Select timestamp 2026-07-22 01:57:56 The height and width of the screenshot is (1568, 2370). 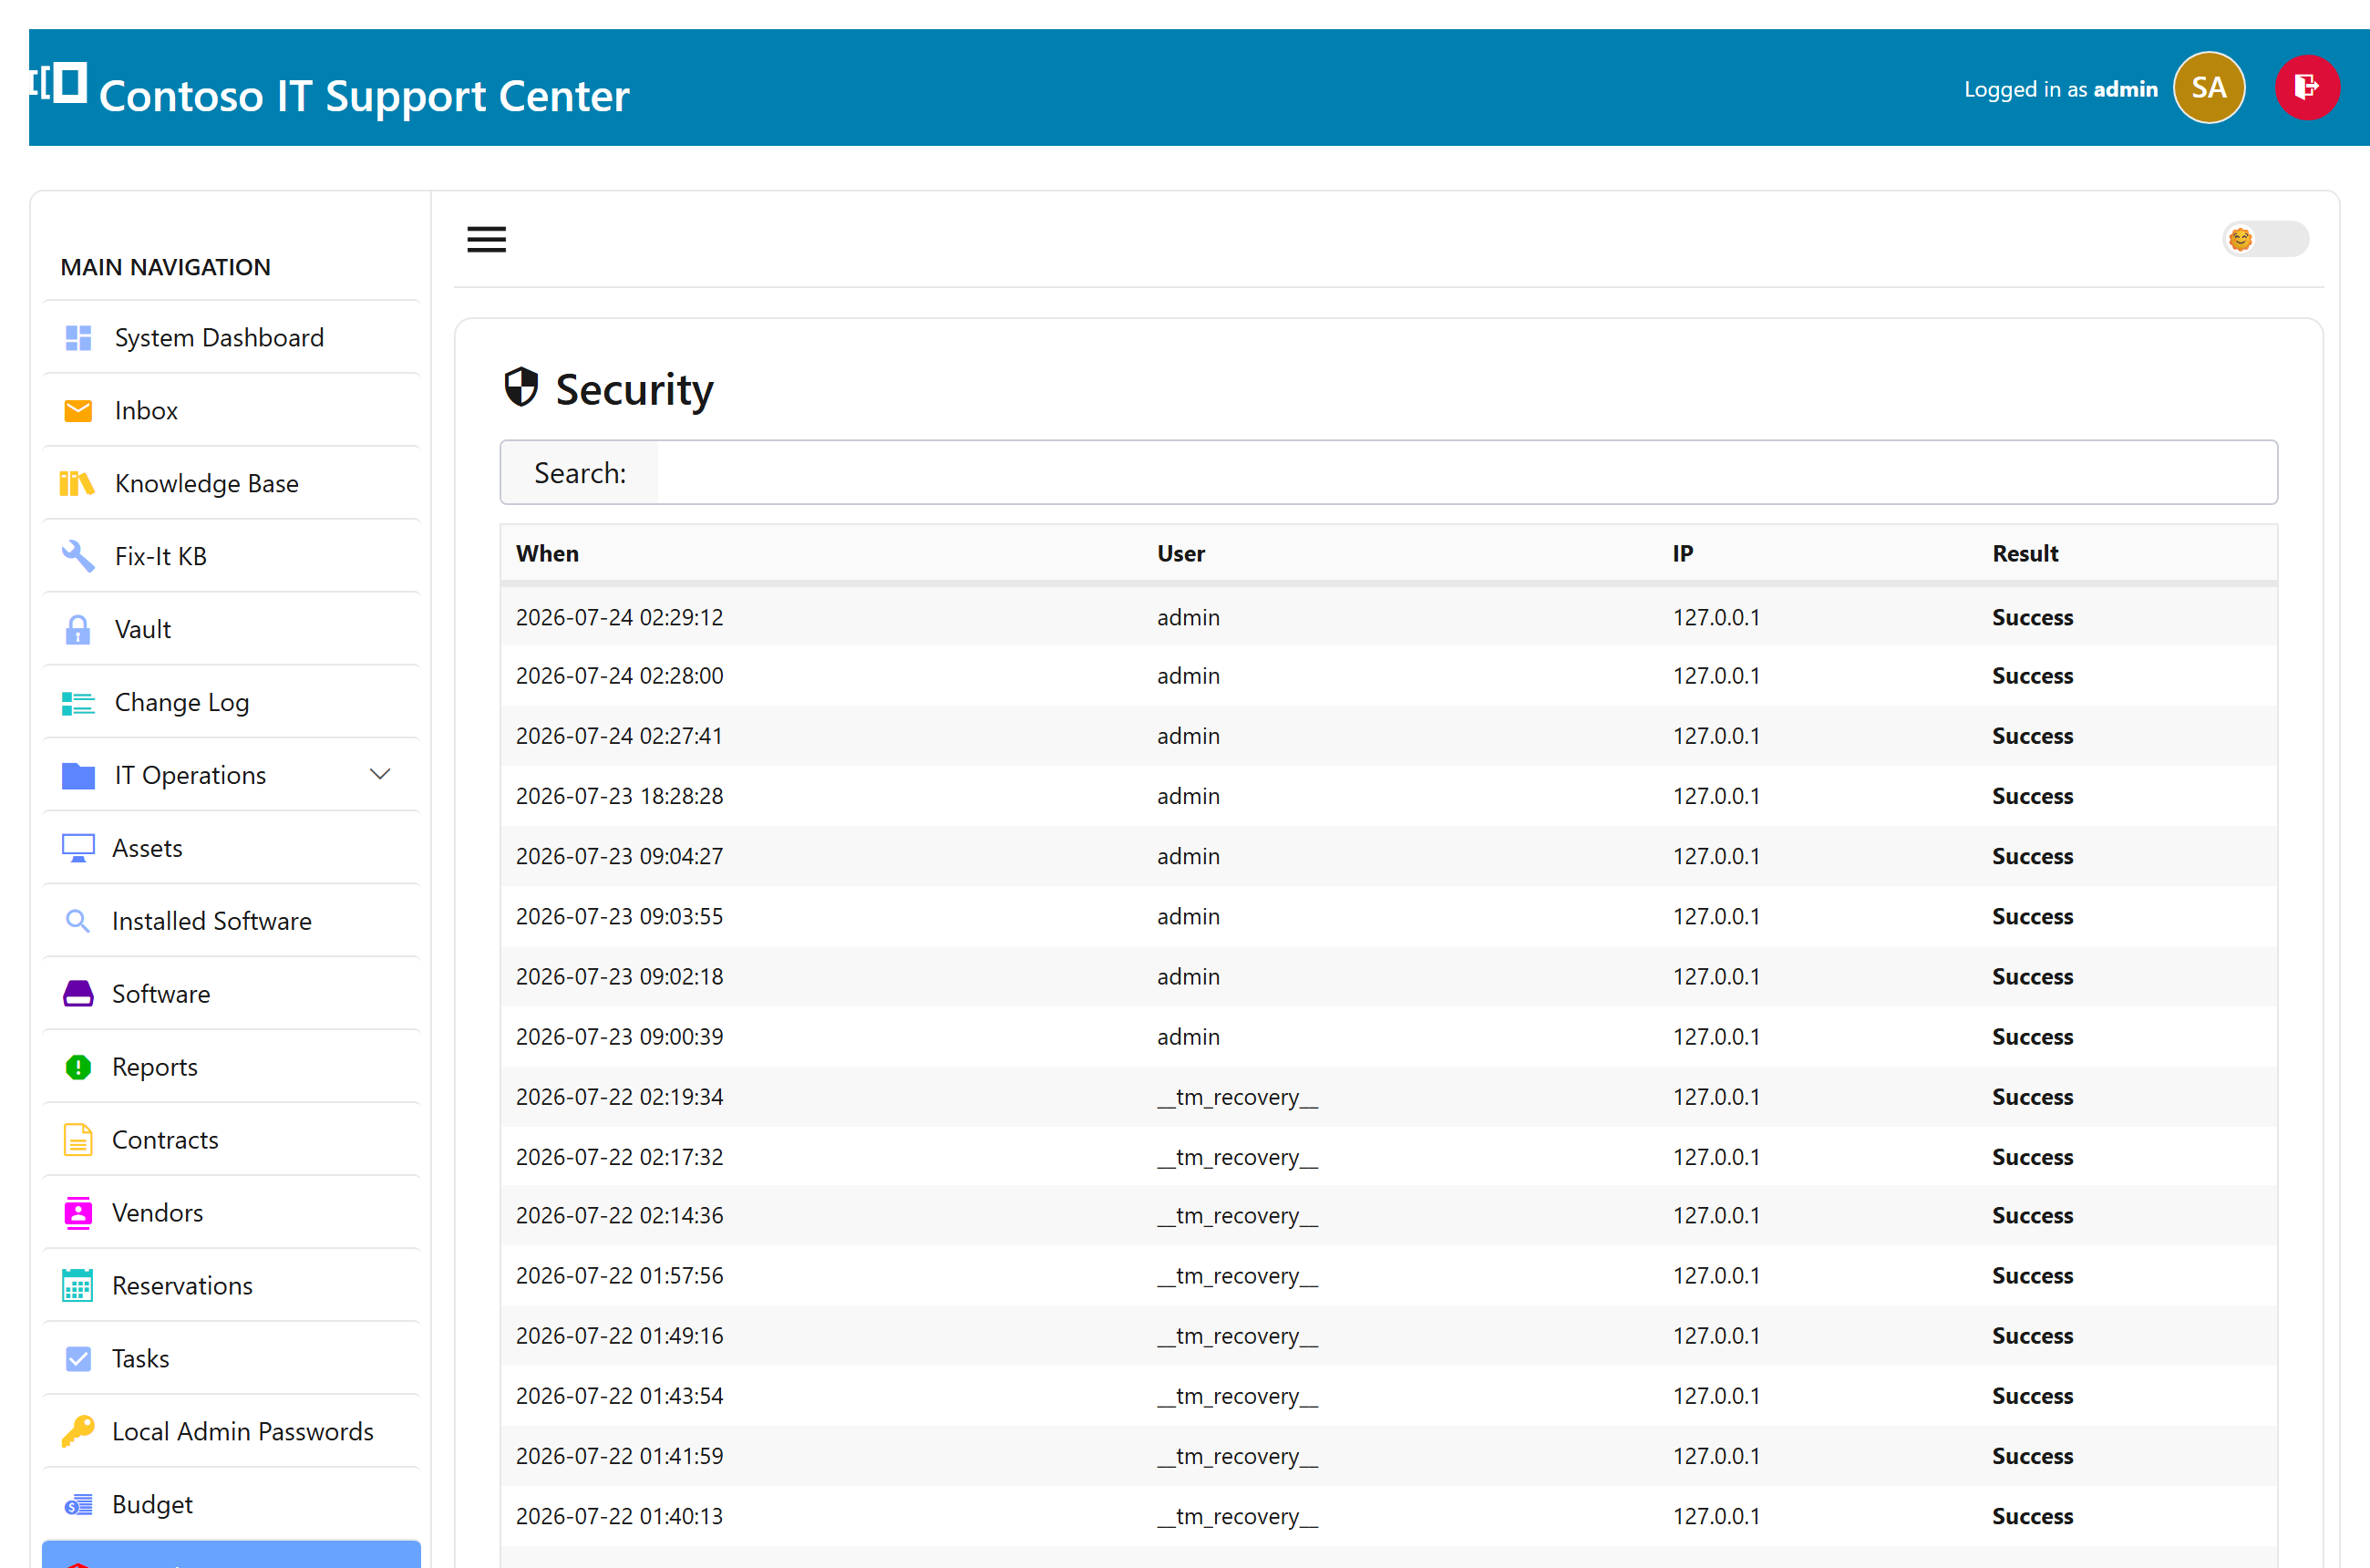(x=619, y=1276)
